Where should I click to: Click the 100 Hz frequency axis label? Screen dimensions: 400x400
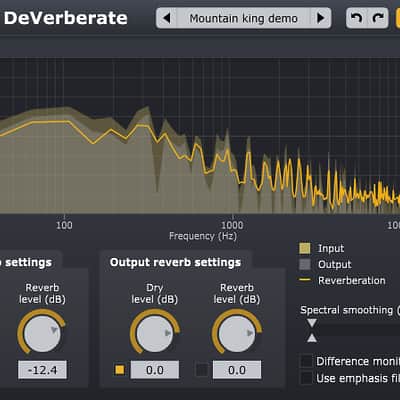(x=64, y=225)
